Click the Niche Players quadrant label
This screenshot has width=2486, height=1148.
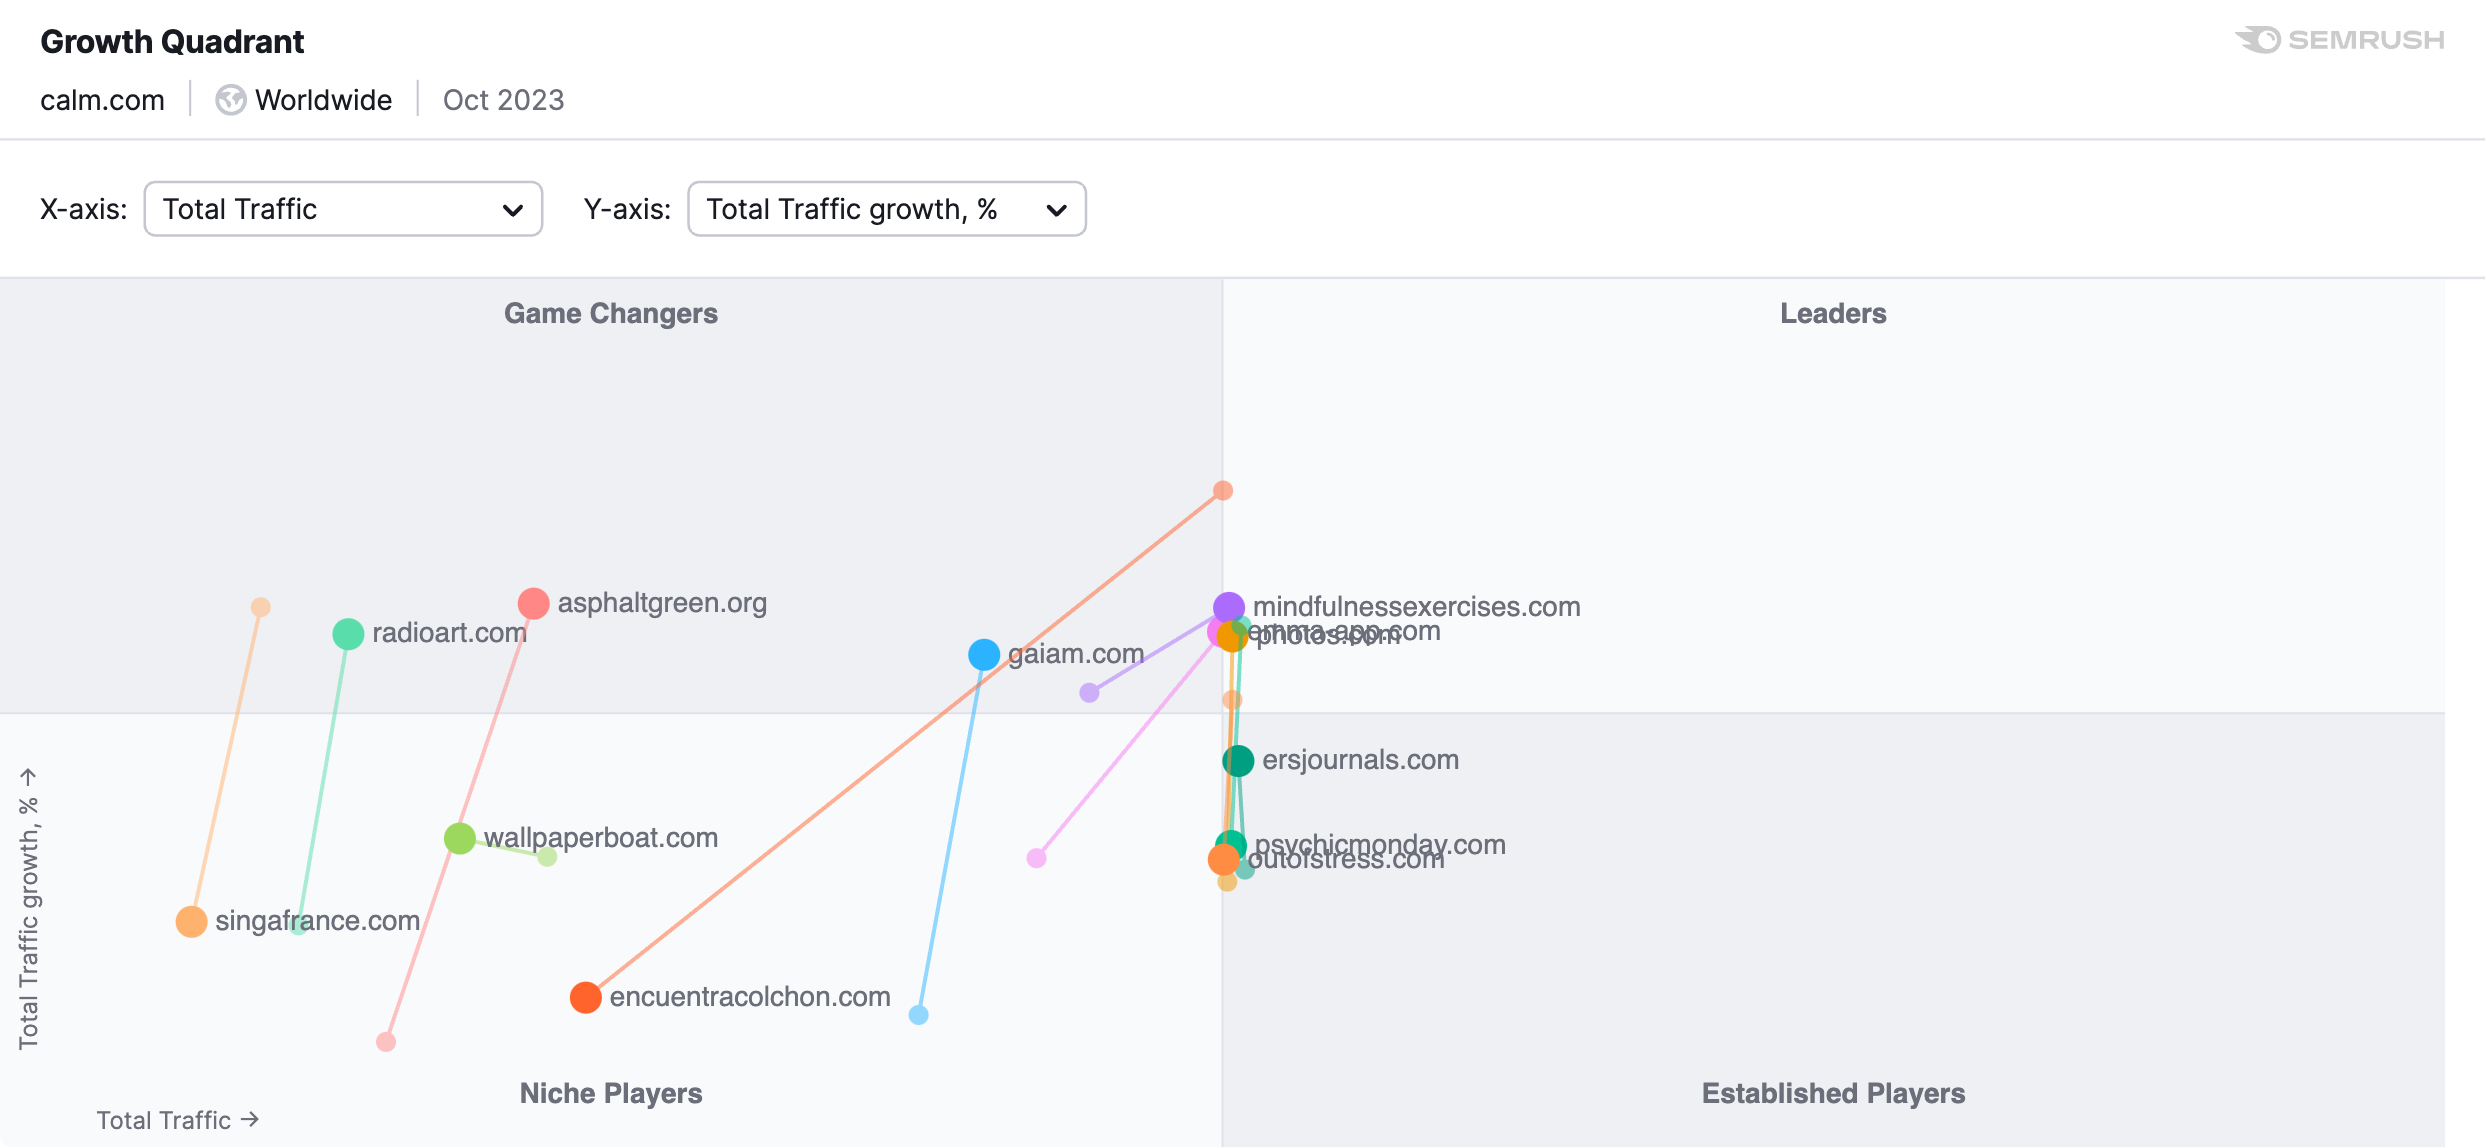click(x=611, y=1093)
